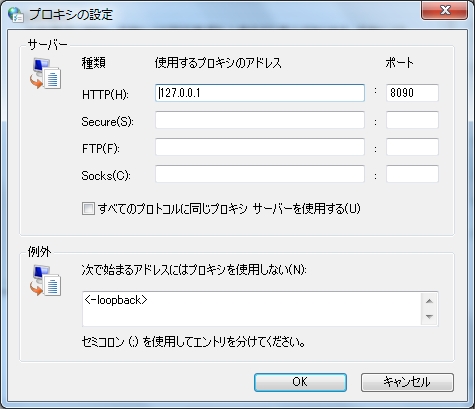Click the FTP proxy address field
The image size is (475, 409).
[x=260, y=147]
